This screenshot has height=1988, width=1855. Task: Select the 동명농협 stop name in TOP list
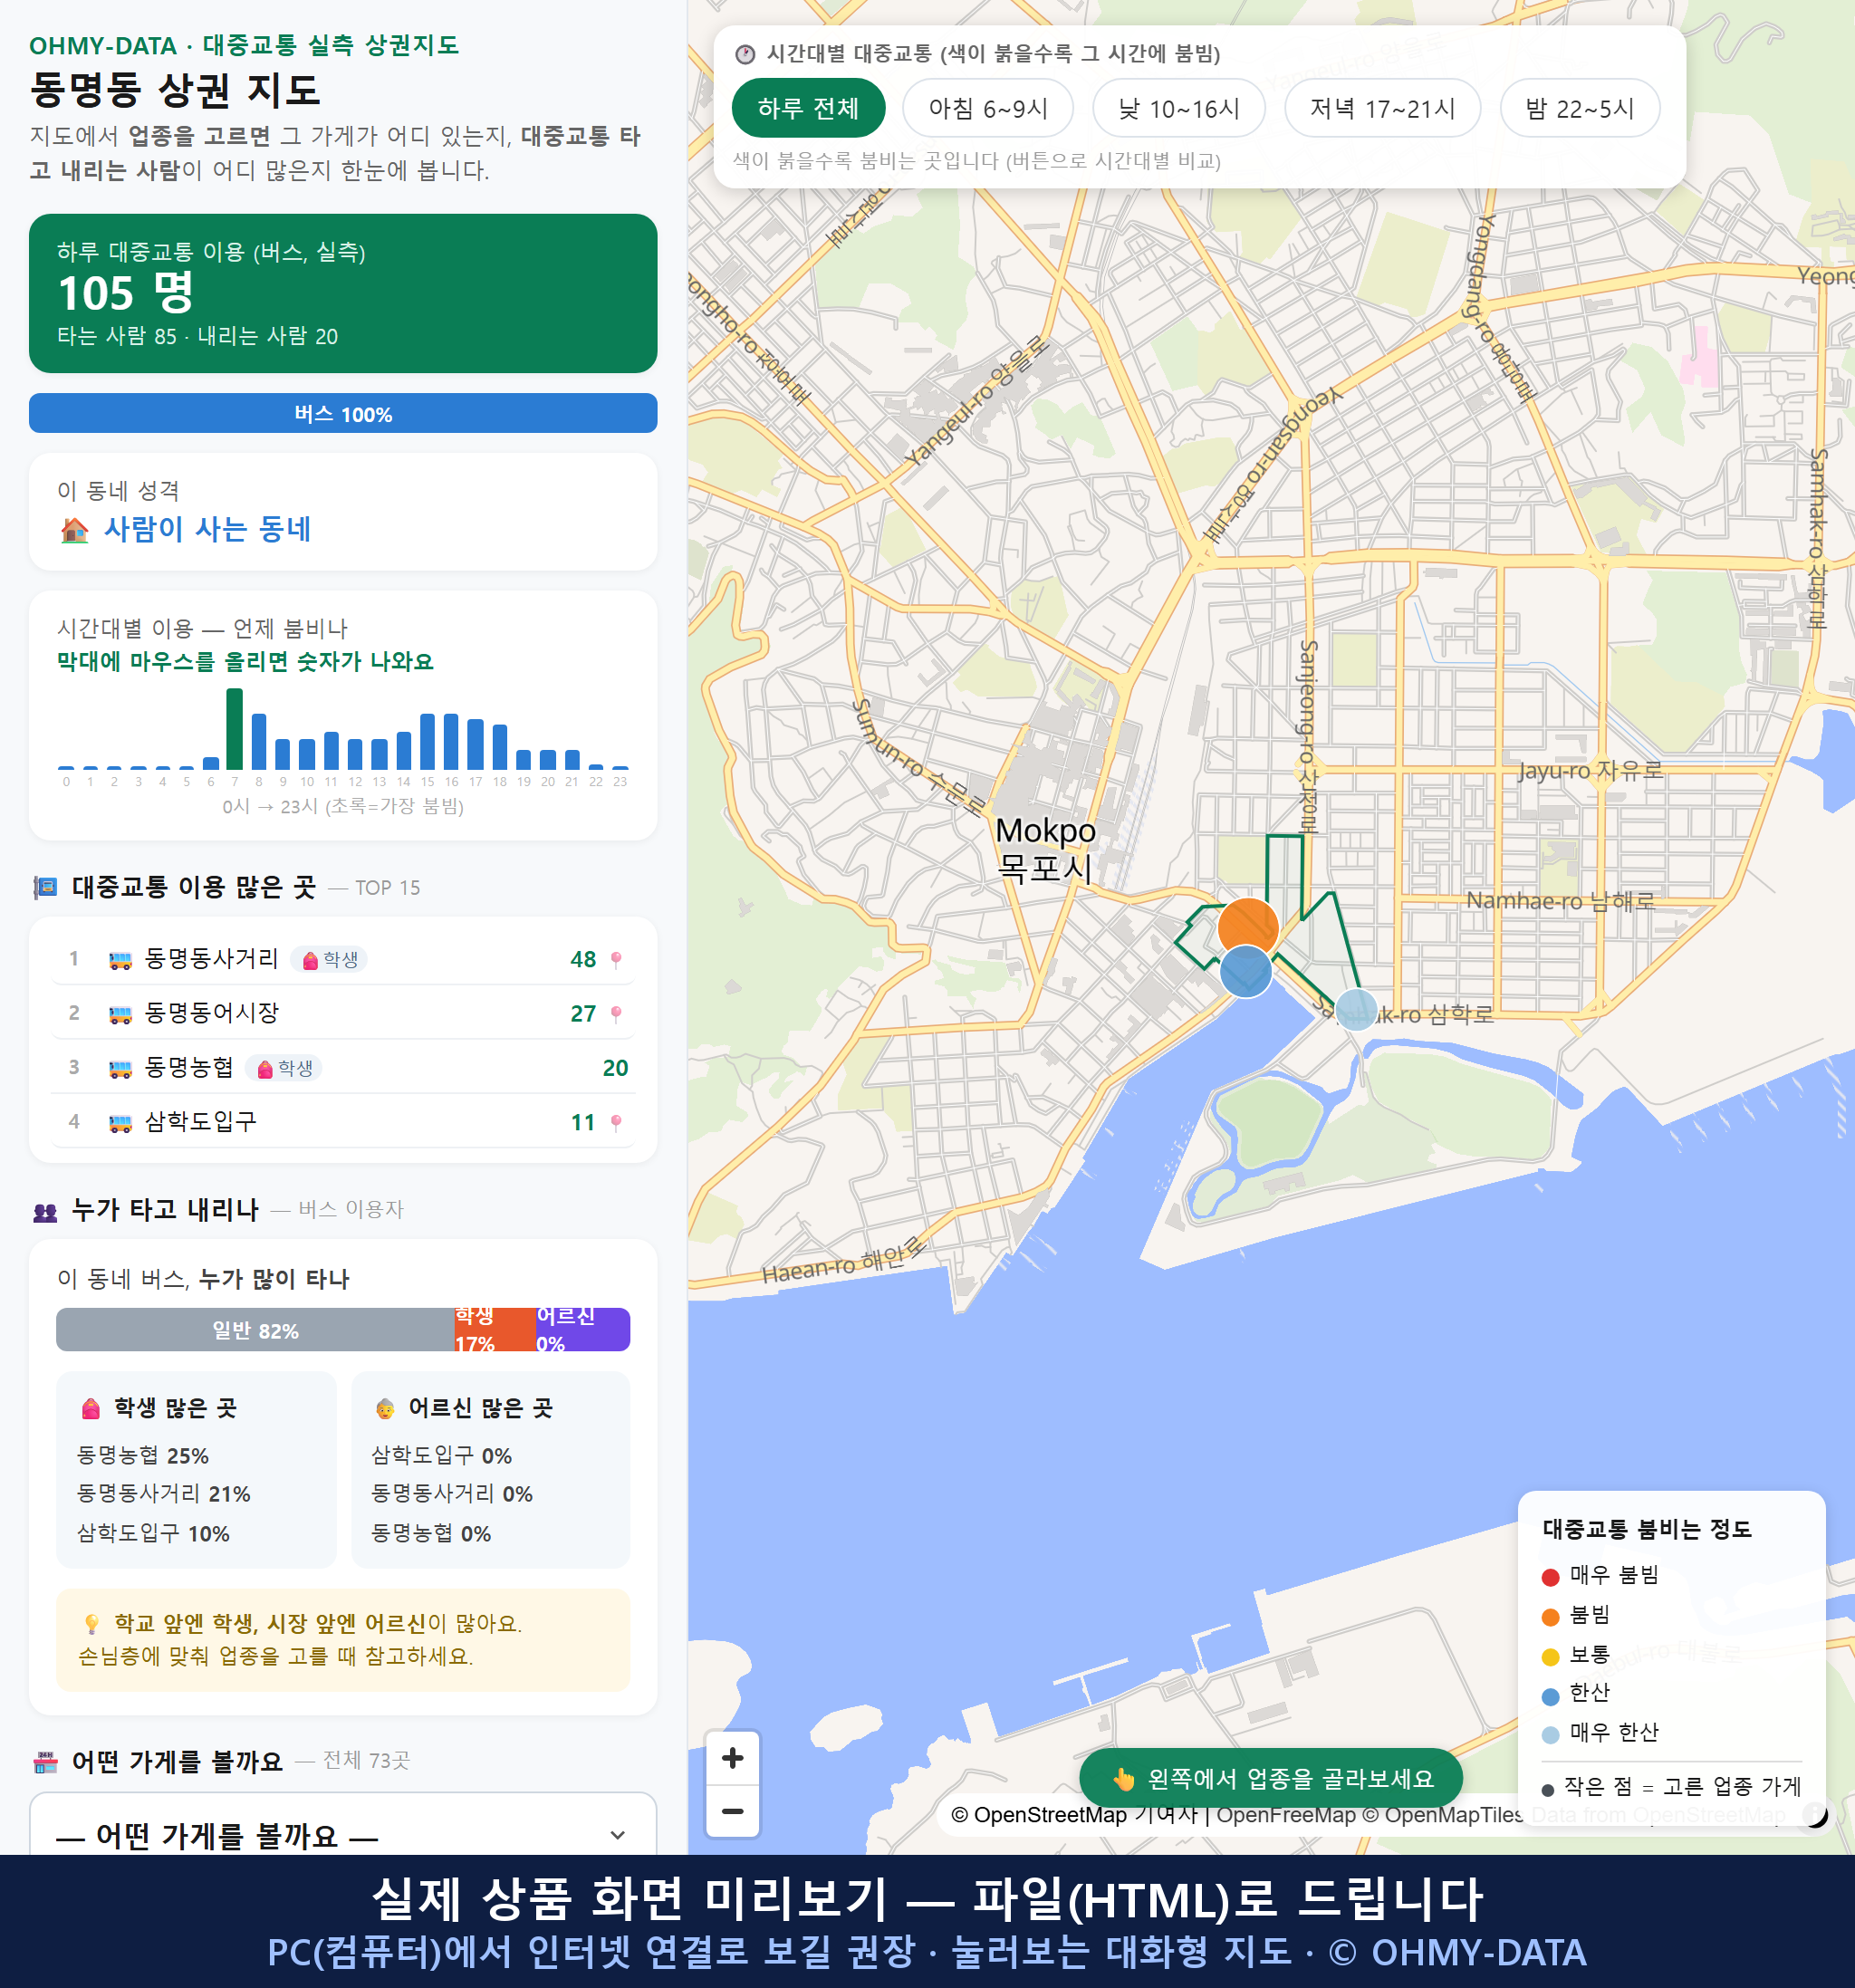pos(189,1067)
